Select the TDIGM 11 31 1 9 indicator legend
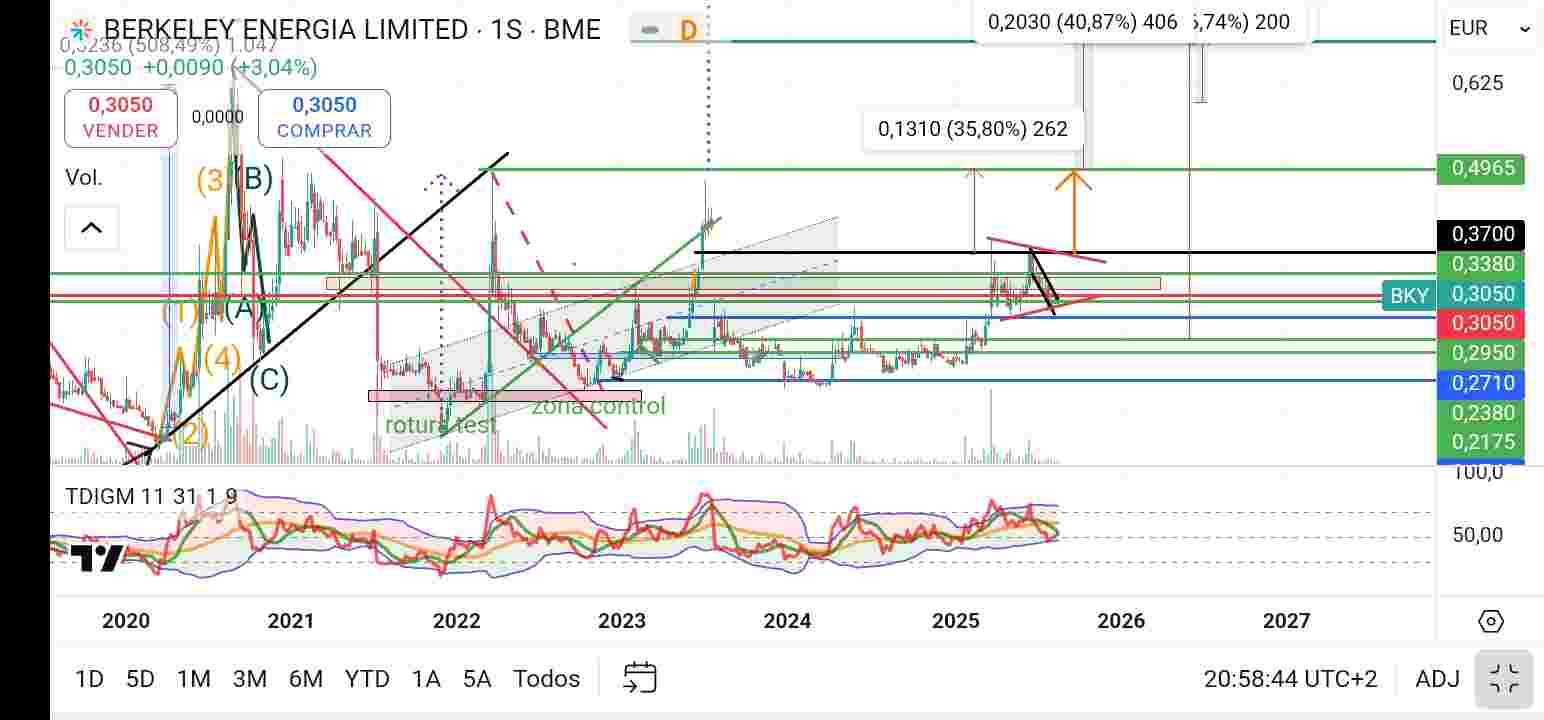Image resolution: width=1544 pixels, height=720 pixels. click(152, 496)
